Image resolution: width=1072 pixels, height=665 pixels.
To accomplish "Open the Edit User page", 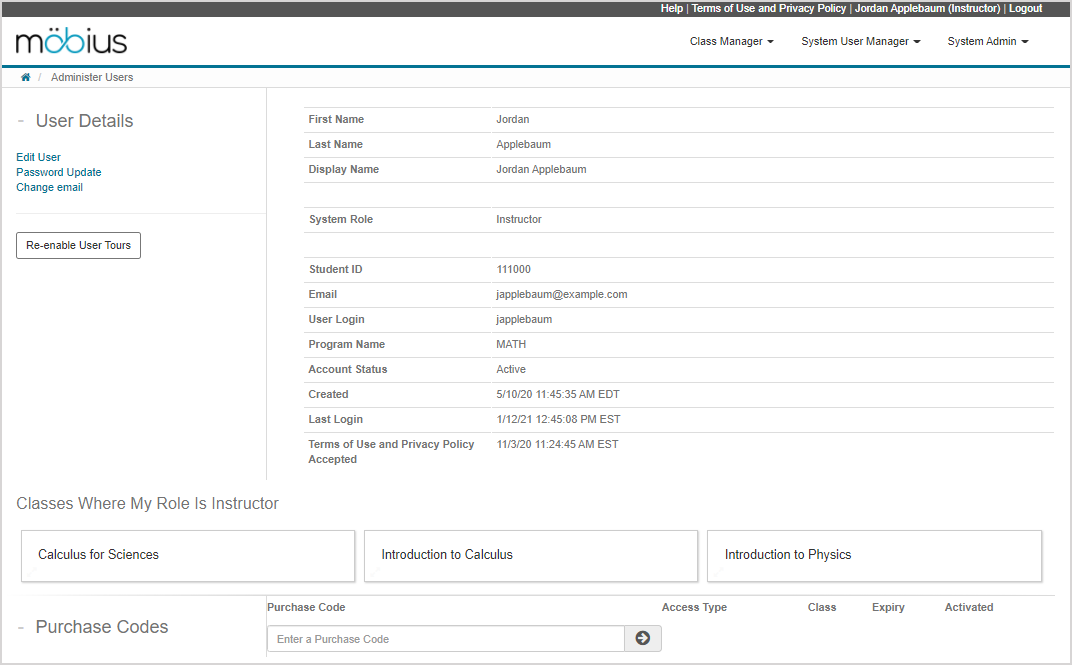I will [x=38, y=157].
